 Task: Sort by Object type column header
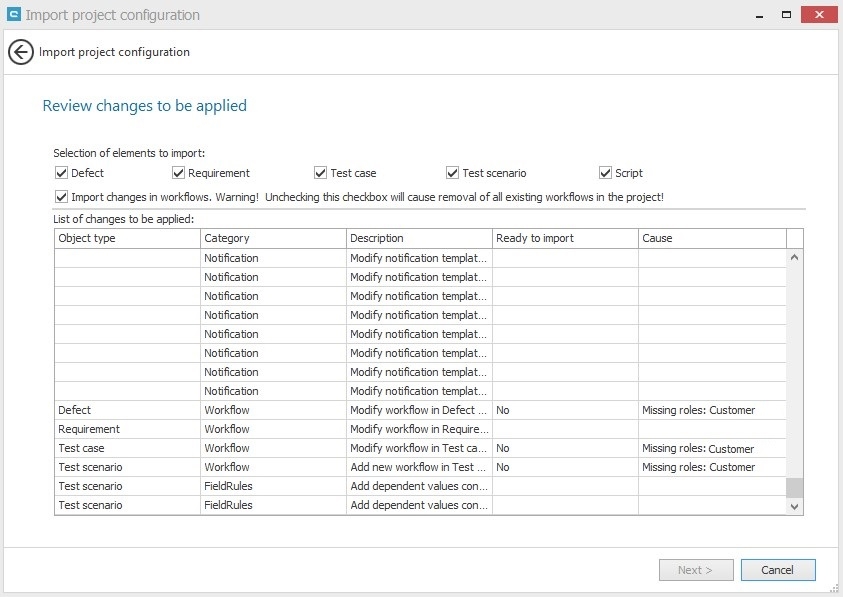tap(127, 238)
